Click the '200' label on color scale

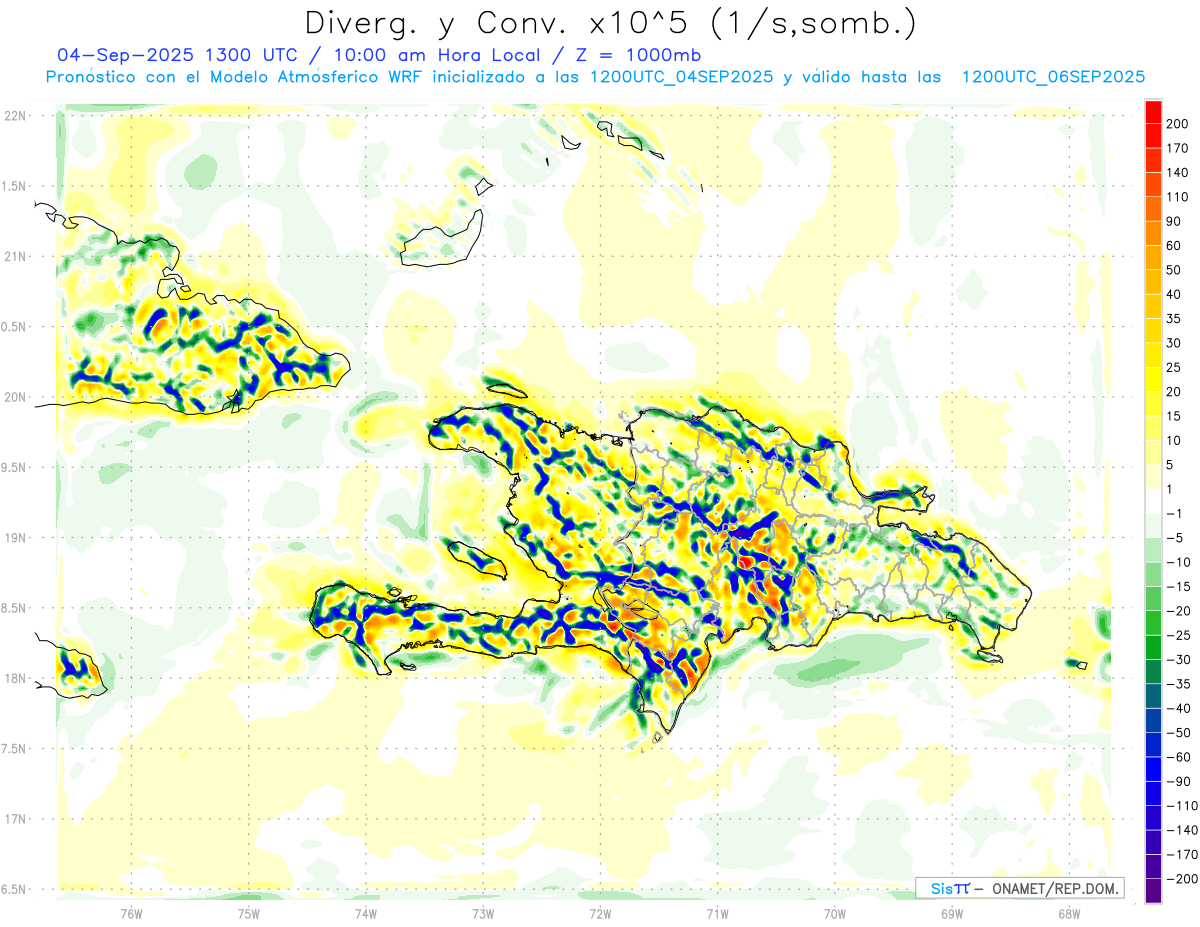pos(1177,124)
